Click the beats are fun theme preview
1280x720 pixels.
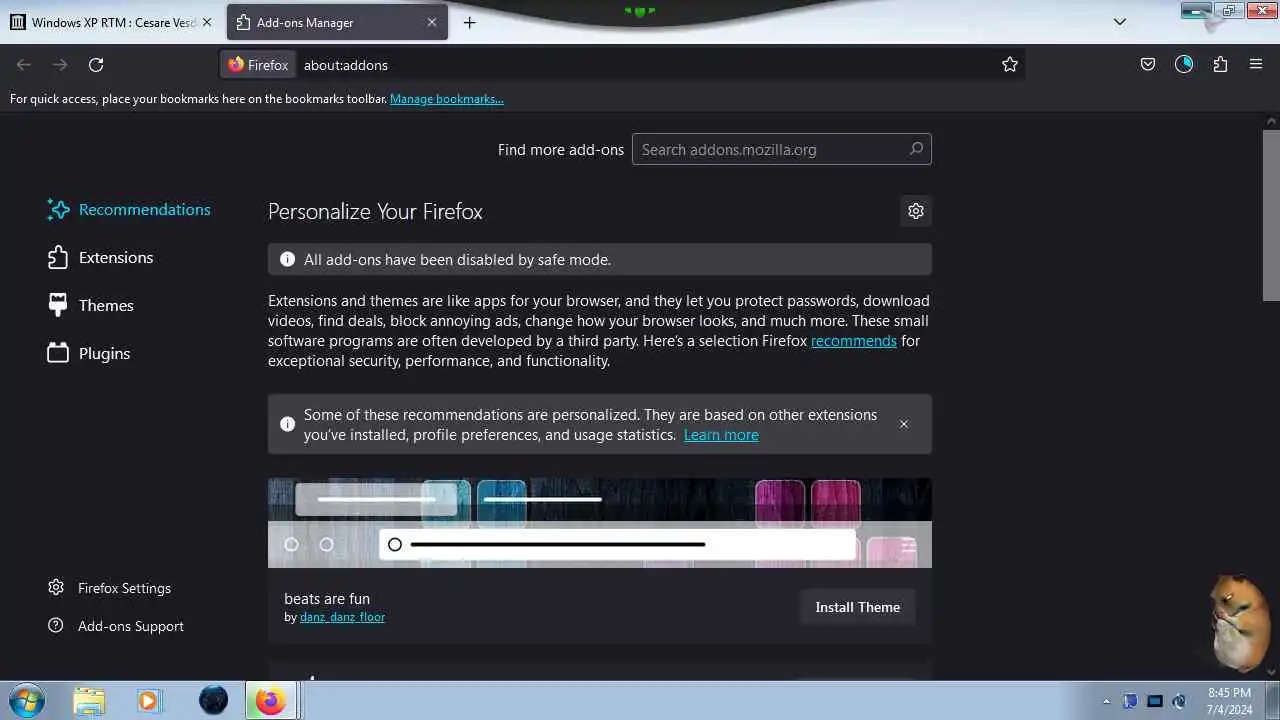click(600, 523)
